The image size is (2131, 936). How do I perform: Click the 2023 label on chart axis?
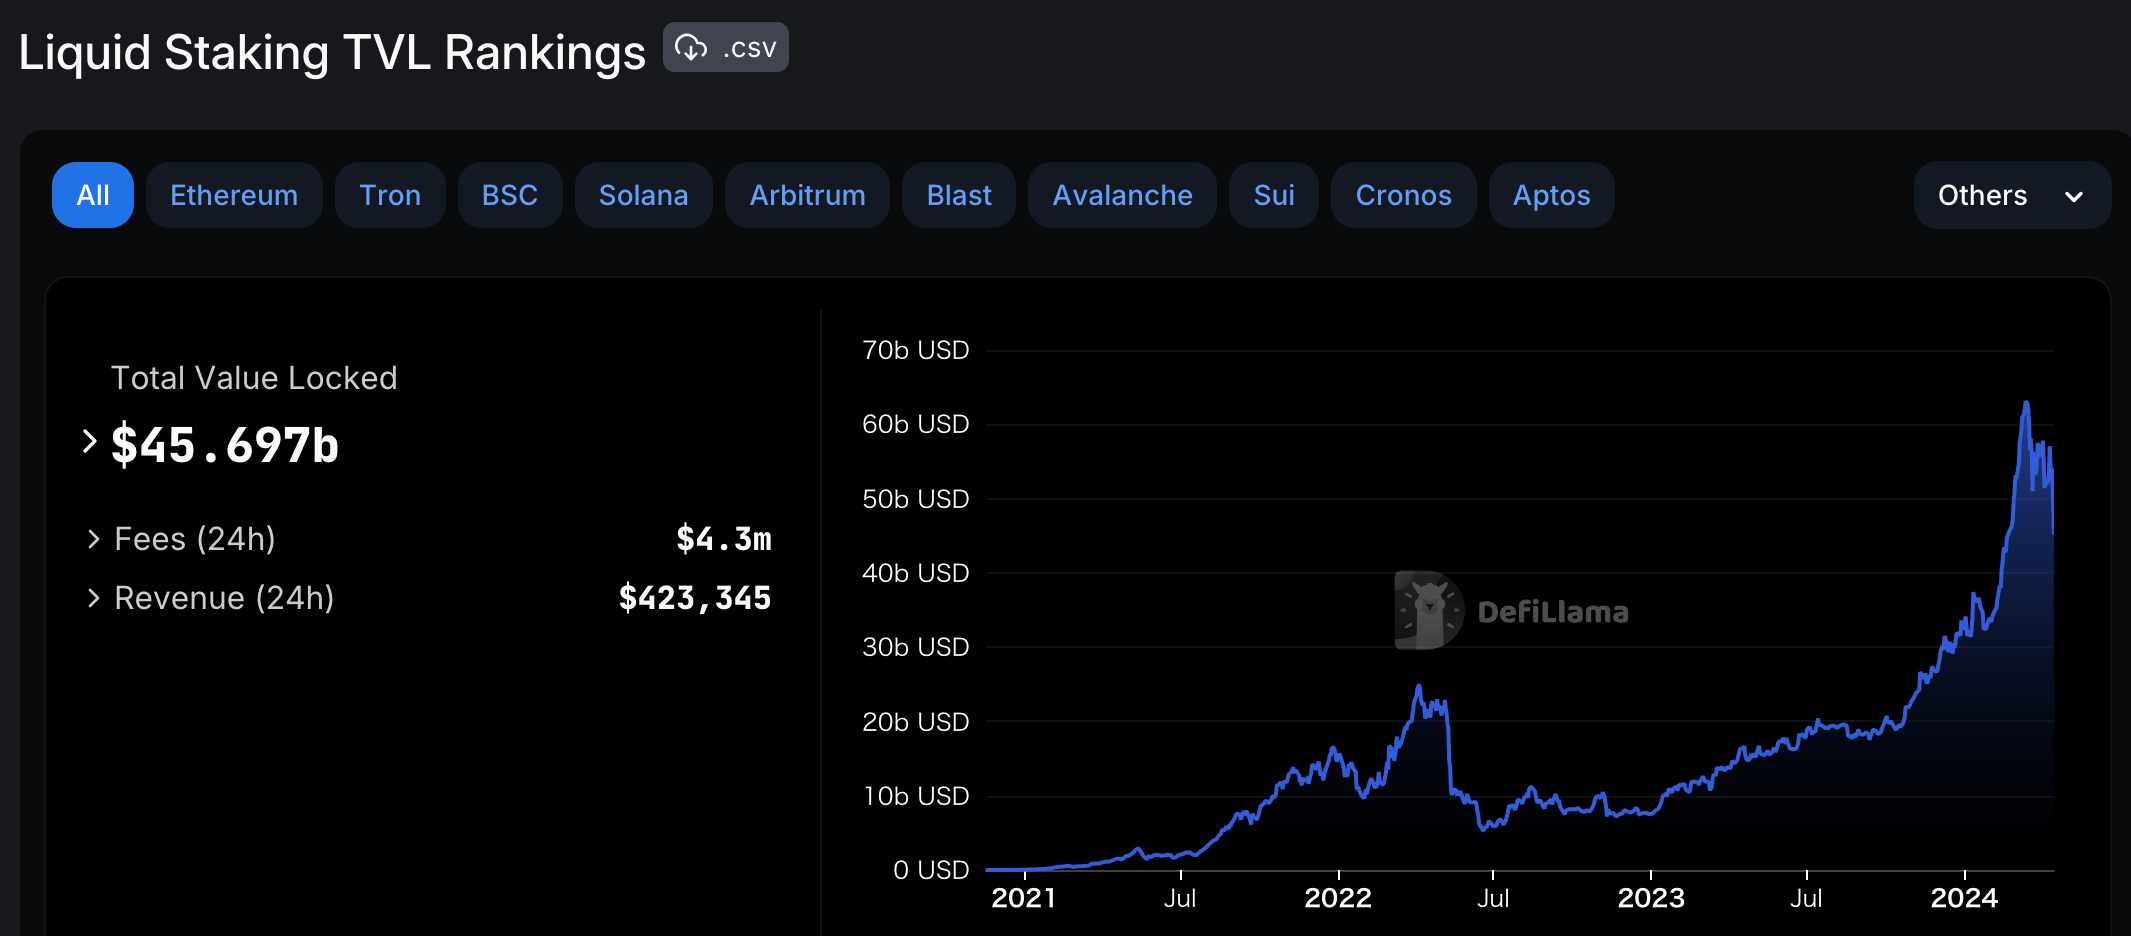1651,898
